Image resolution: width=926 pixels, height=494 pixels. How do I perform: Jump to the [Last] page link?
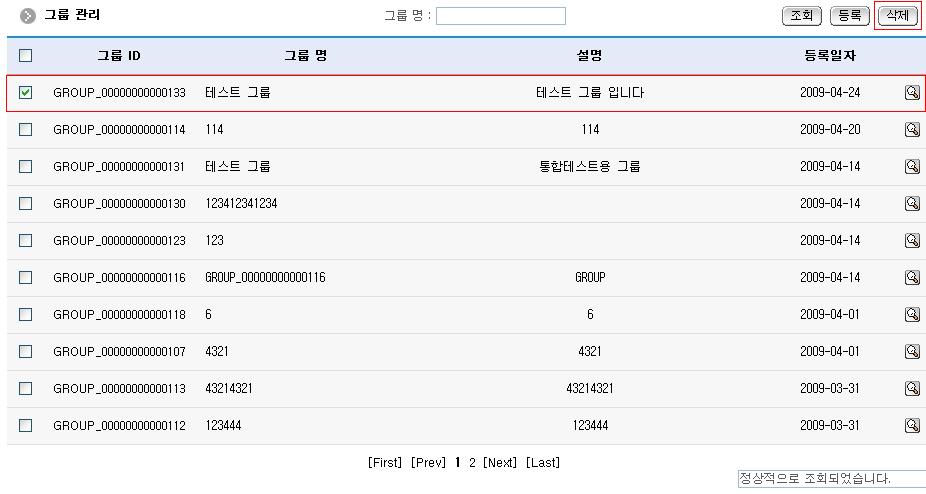(543, 463)
